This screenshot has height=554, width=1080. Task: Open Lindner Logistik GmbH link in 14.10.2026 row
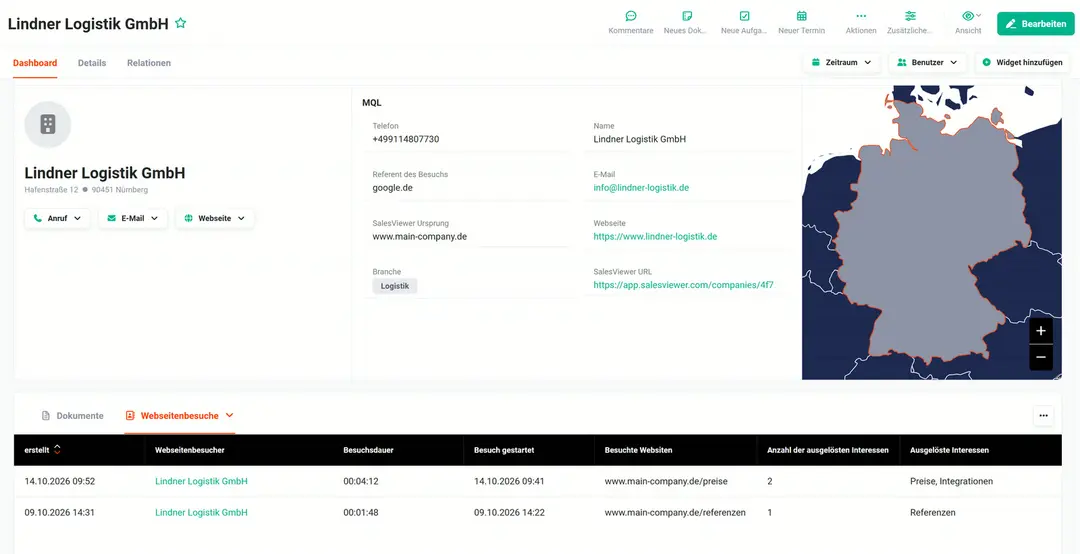201,482
